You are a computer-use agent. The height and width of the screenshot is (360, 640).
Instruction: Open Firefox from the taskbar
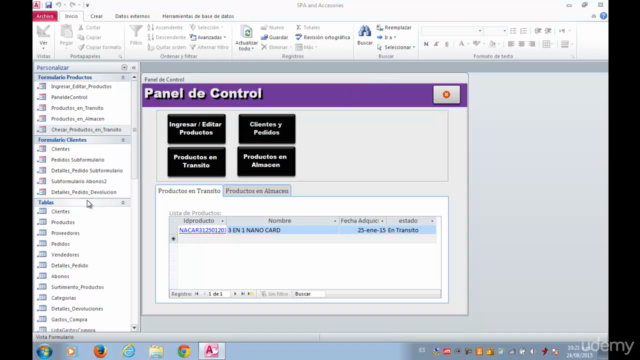[x=100, y=351]
